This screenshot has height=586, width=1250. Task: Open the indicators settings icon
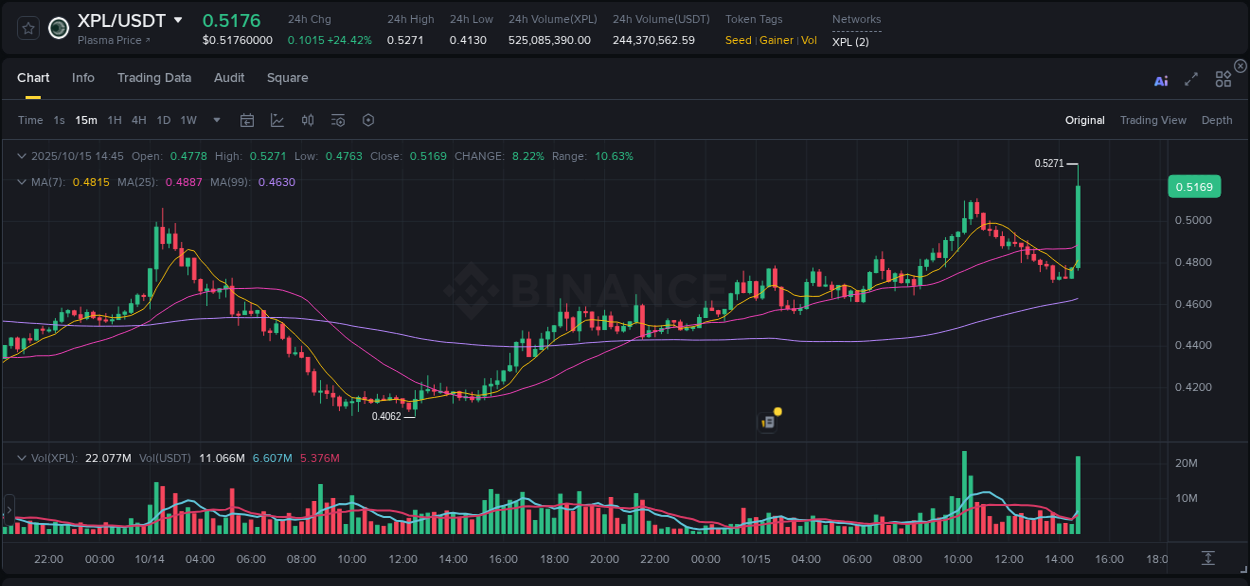click(x=337, y=119)
